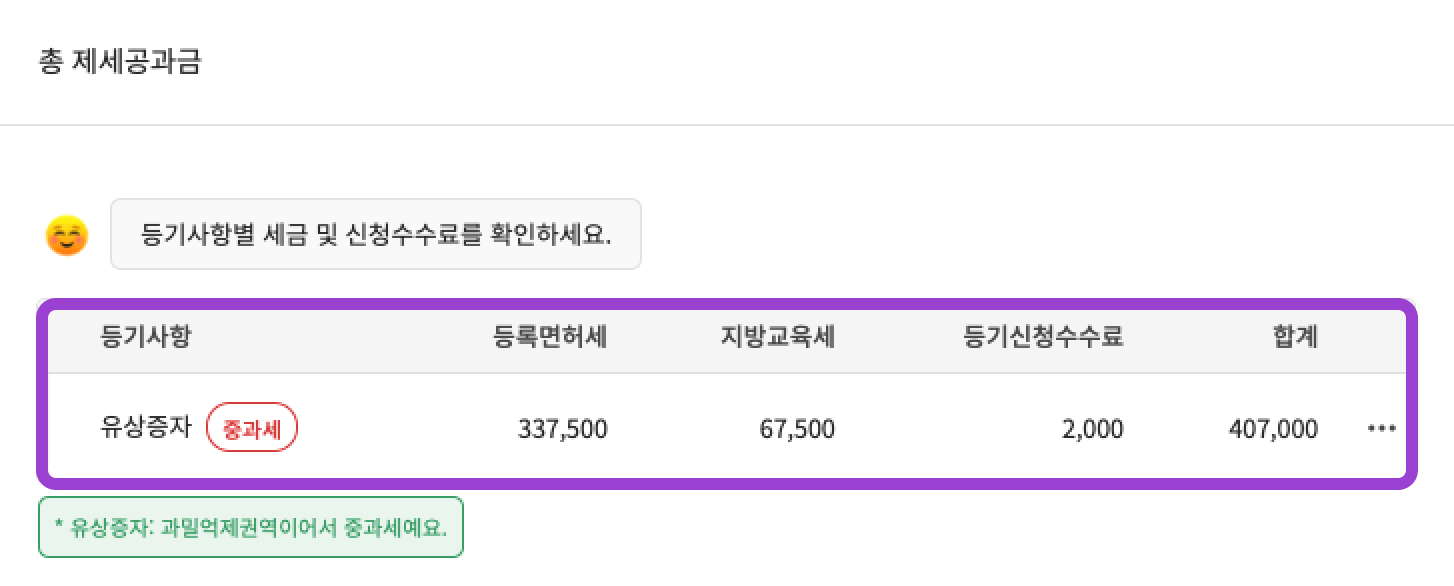1454x586 pixels.
Task: Click the green 과밀억제권역 note box
Action: 250,527
